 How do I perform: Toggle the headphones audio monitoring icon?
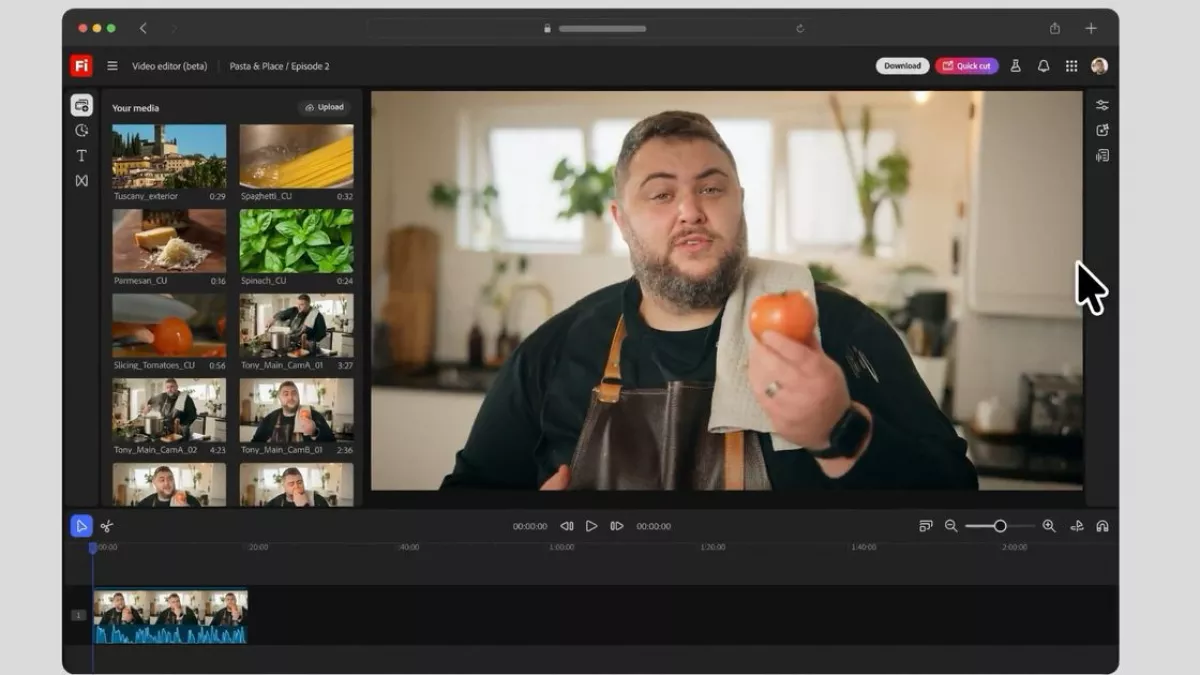coord(1102,526)
